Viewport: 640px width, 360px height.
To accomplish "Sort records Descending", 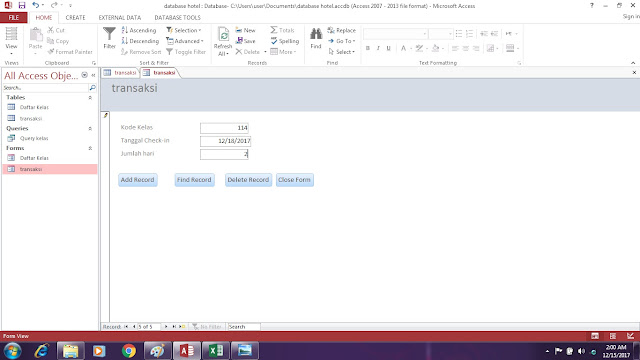I will [x=140, y=41].
